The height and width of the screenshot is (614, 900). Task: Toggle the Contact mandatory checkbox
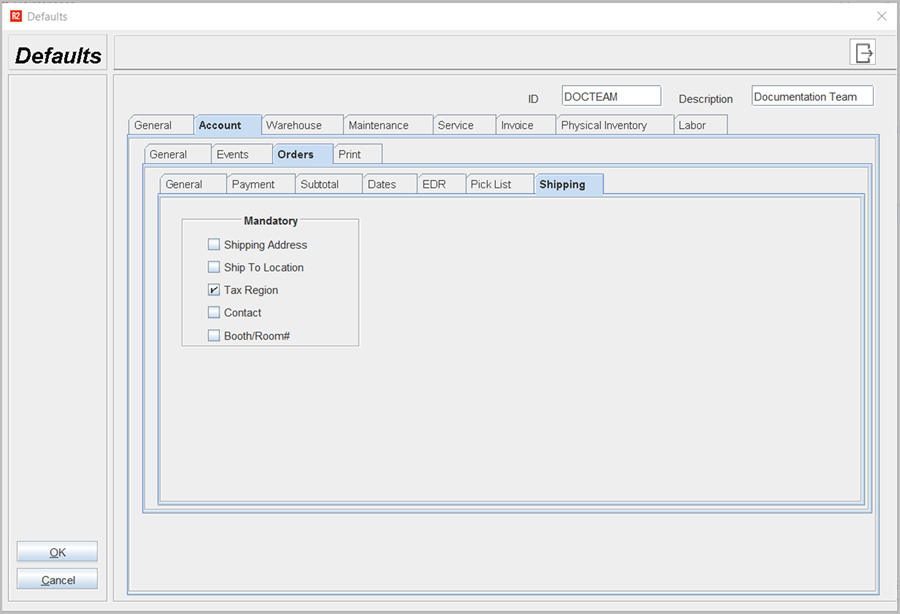(214, 312)
